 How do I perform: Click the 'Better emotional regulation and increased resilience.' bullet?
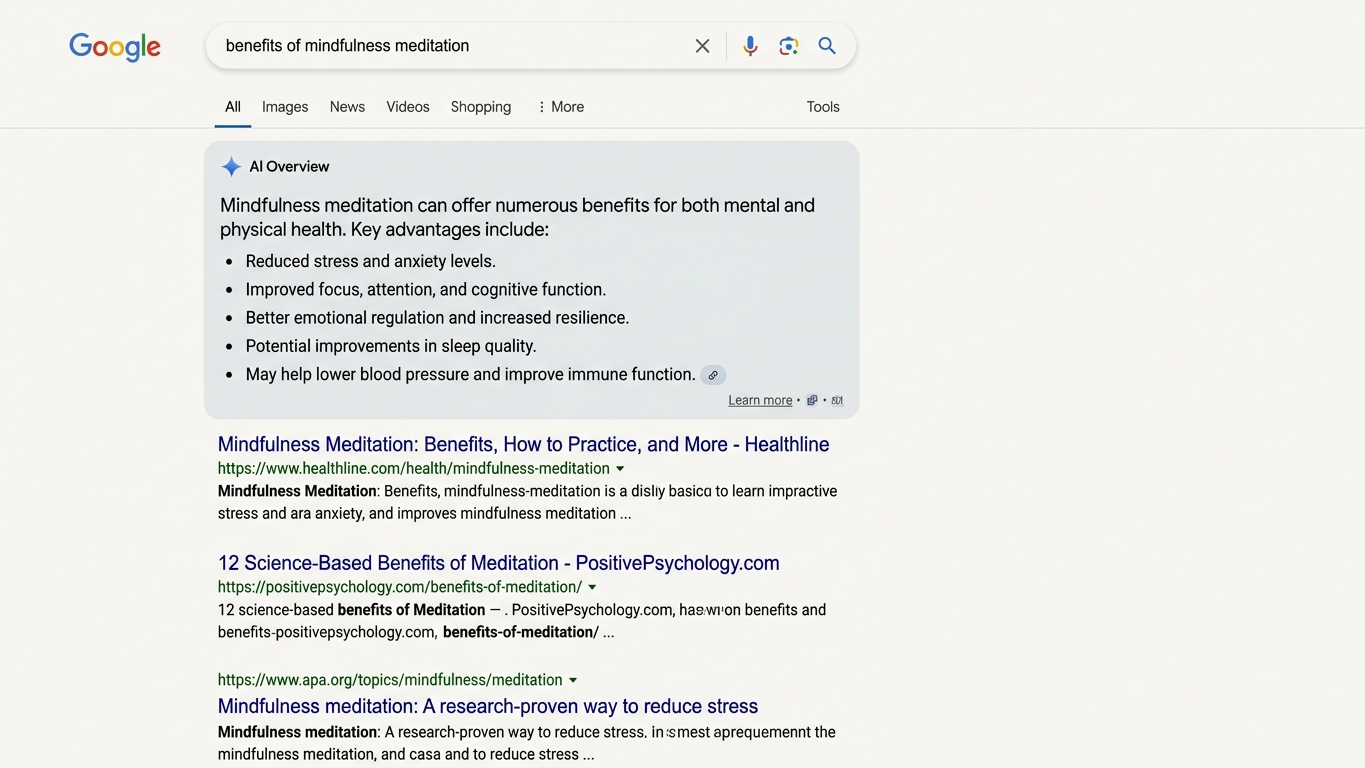point(437,318)
